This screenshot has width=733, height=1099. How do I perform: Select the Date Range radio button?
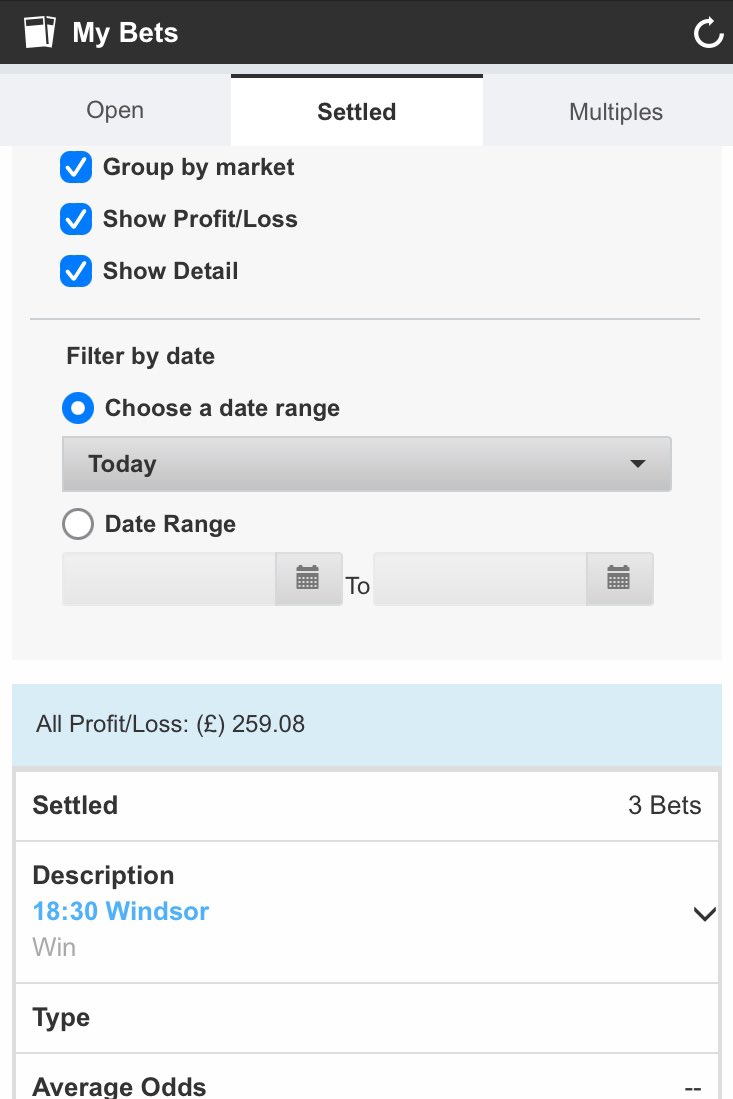[x=78, y=524]
